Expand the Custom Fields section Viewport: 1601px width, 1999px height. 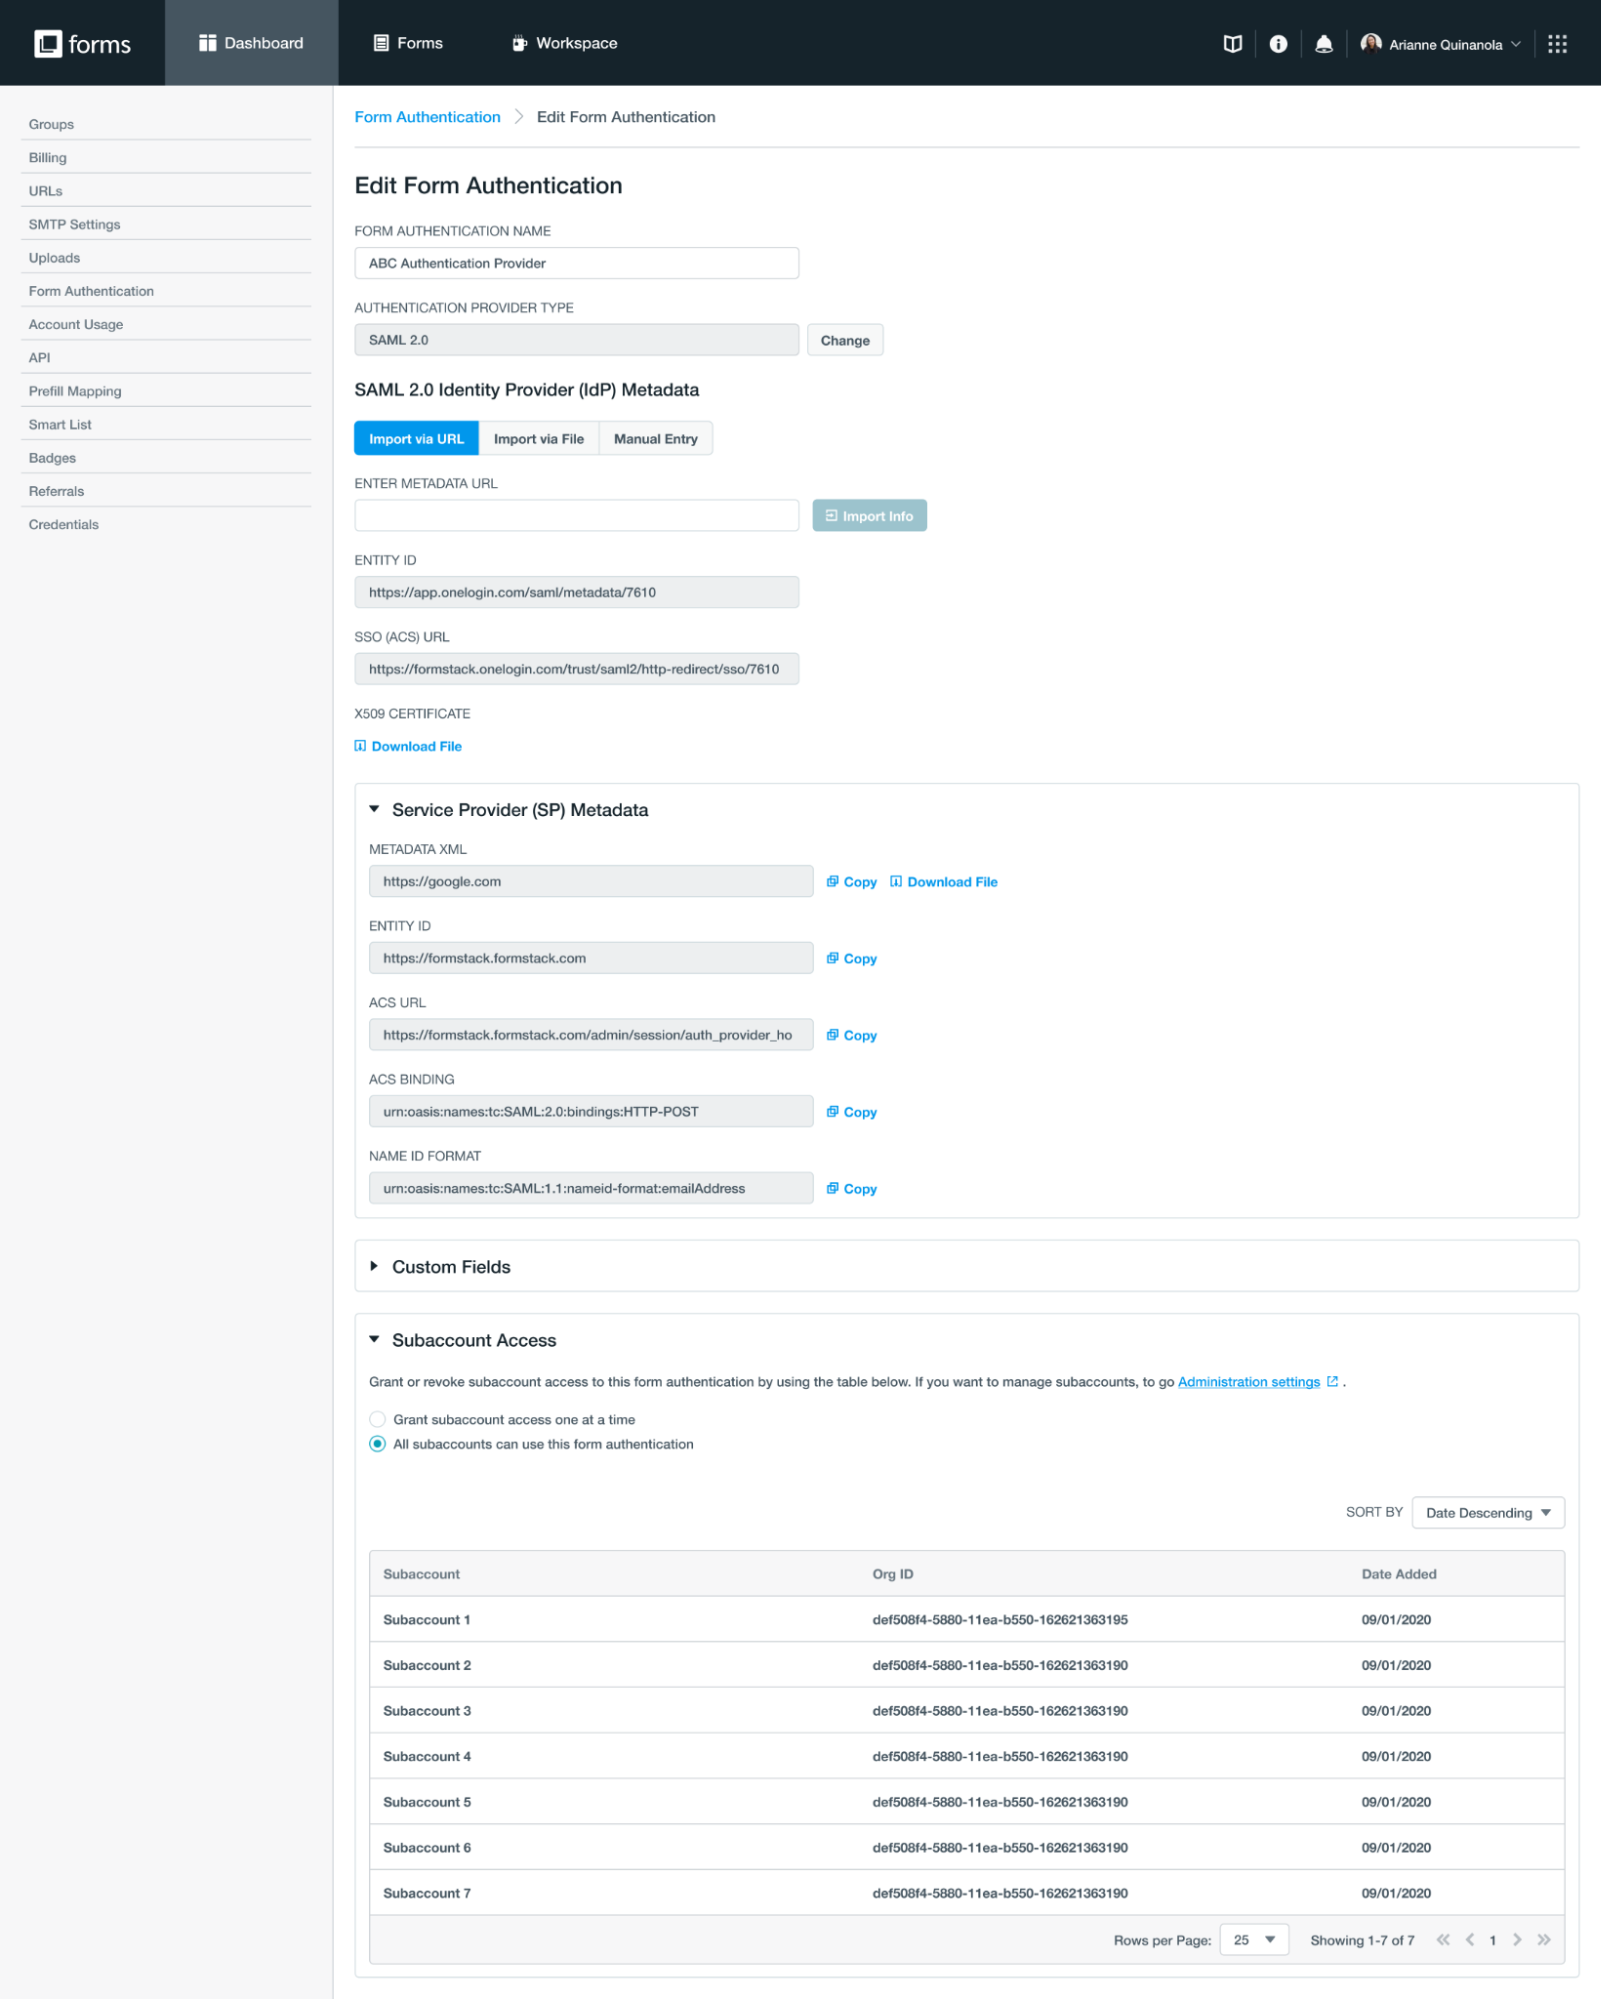click(450, 1267)
